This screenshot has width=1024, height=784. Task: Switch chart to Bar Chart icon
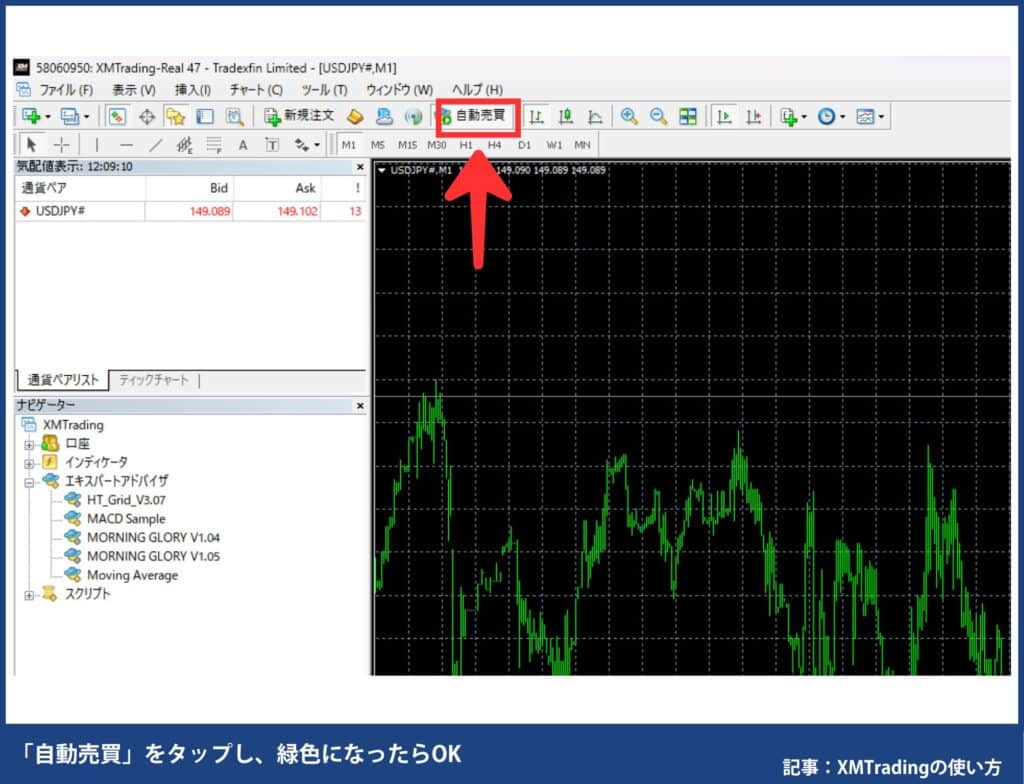tap(536, 116)
